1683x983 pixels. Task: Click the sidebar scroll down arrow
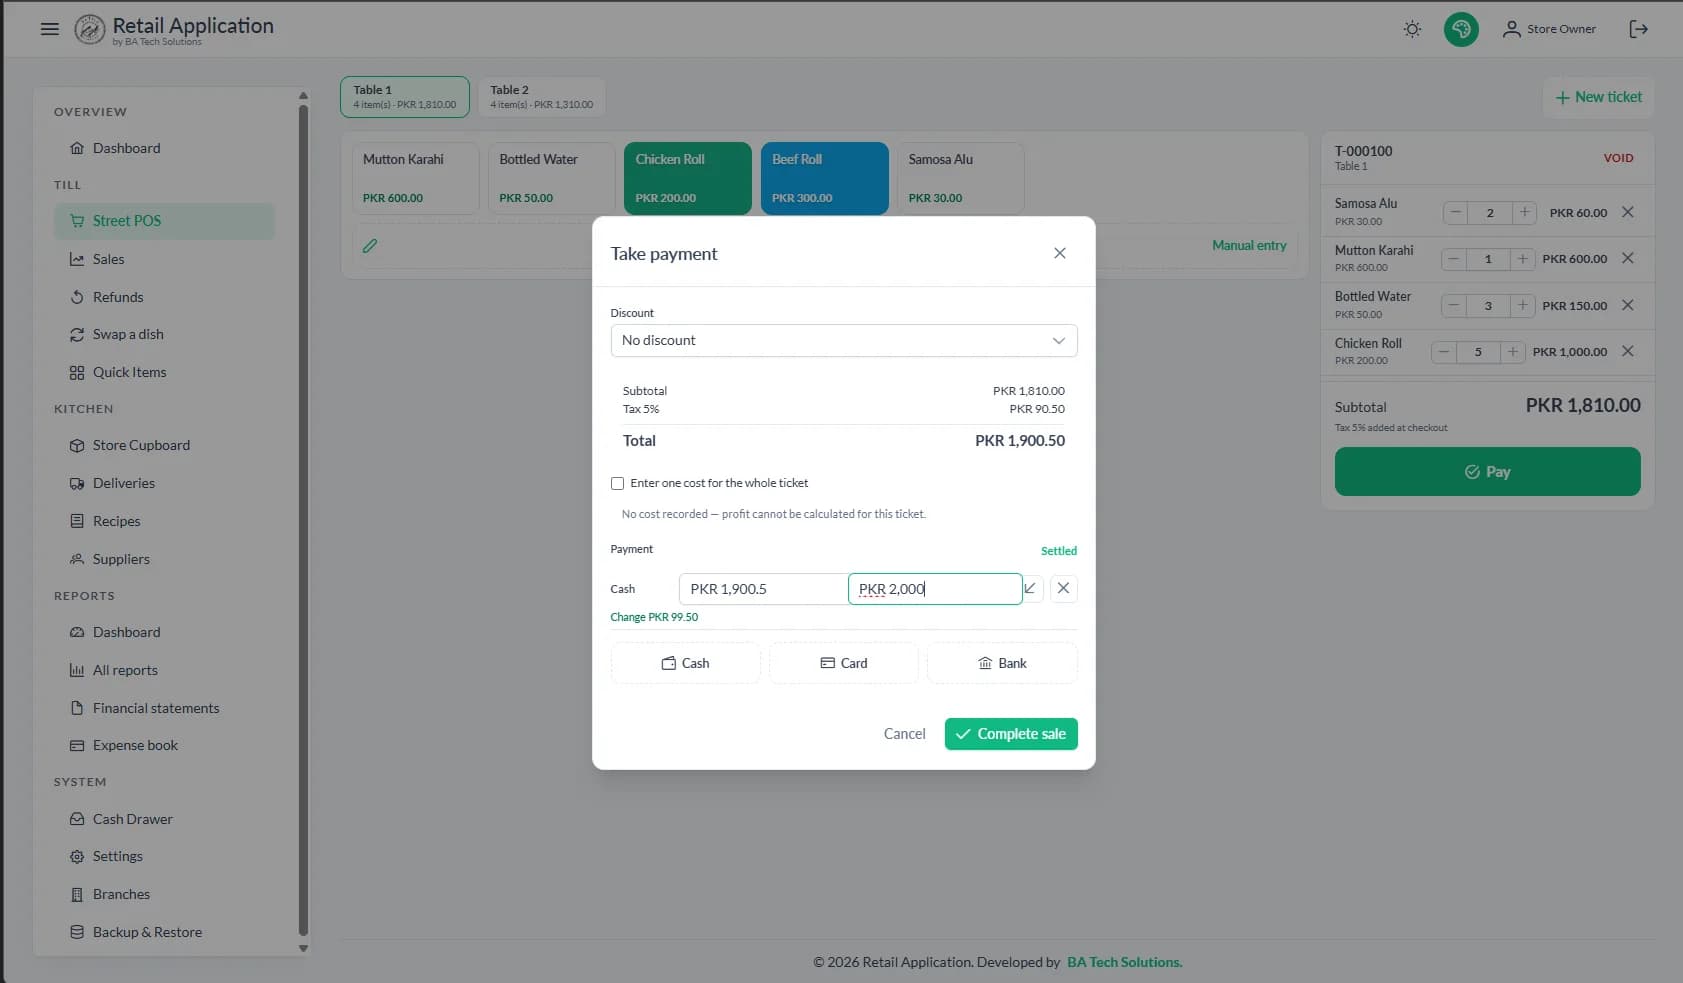tap(303, 948)
